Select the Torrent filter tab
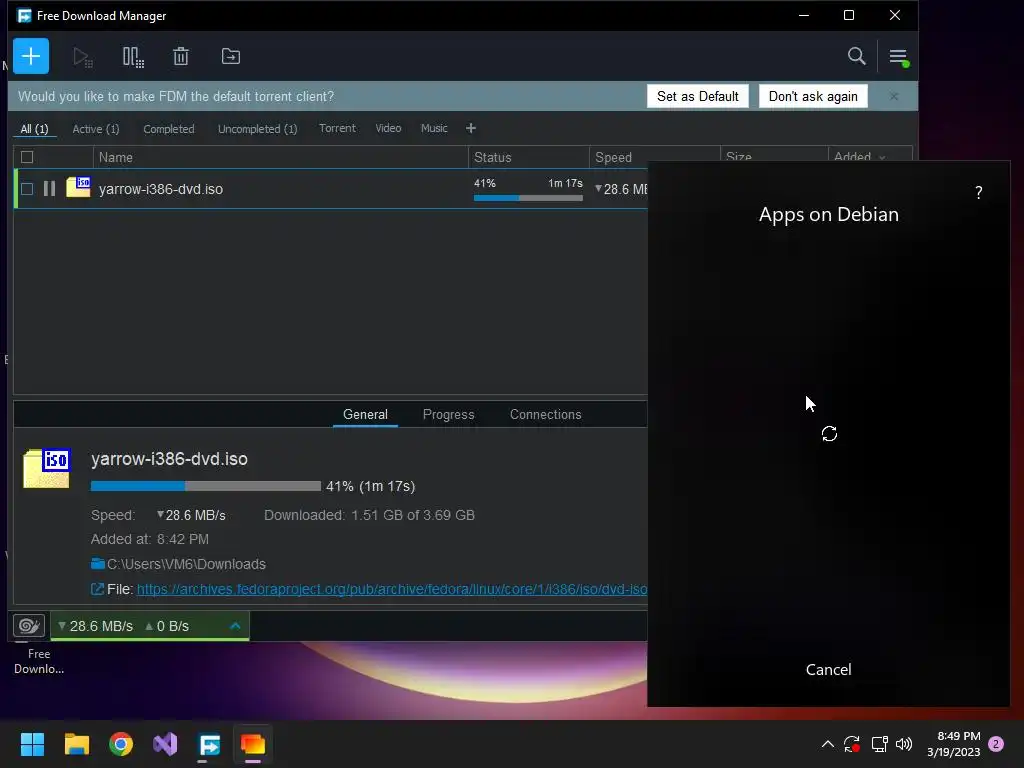Image resolution: width=1024 pixels, height=768 pixels. coord(337,128)
